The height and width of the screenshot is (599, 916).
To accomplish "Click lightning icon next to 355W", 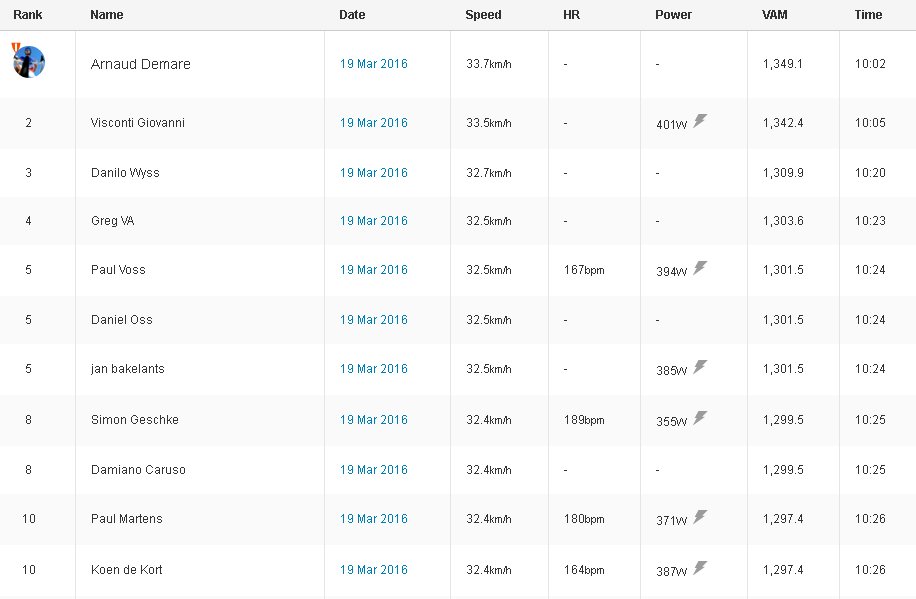I will point(700,418).
